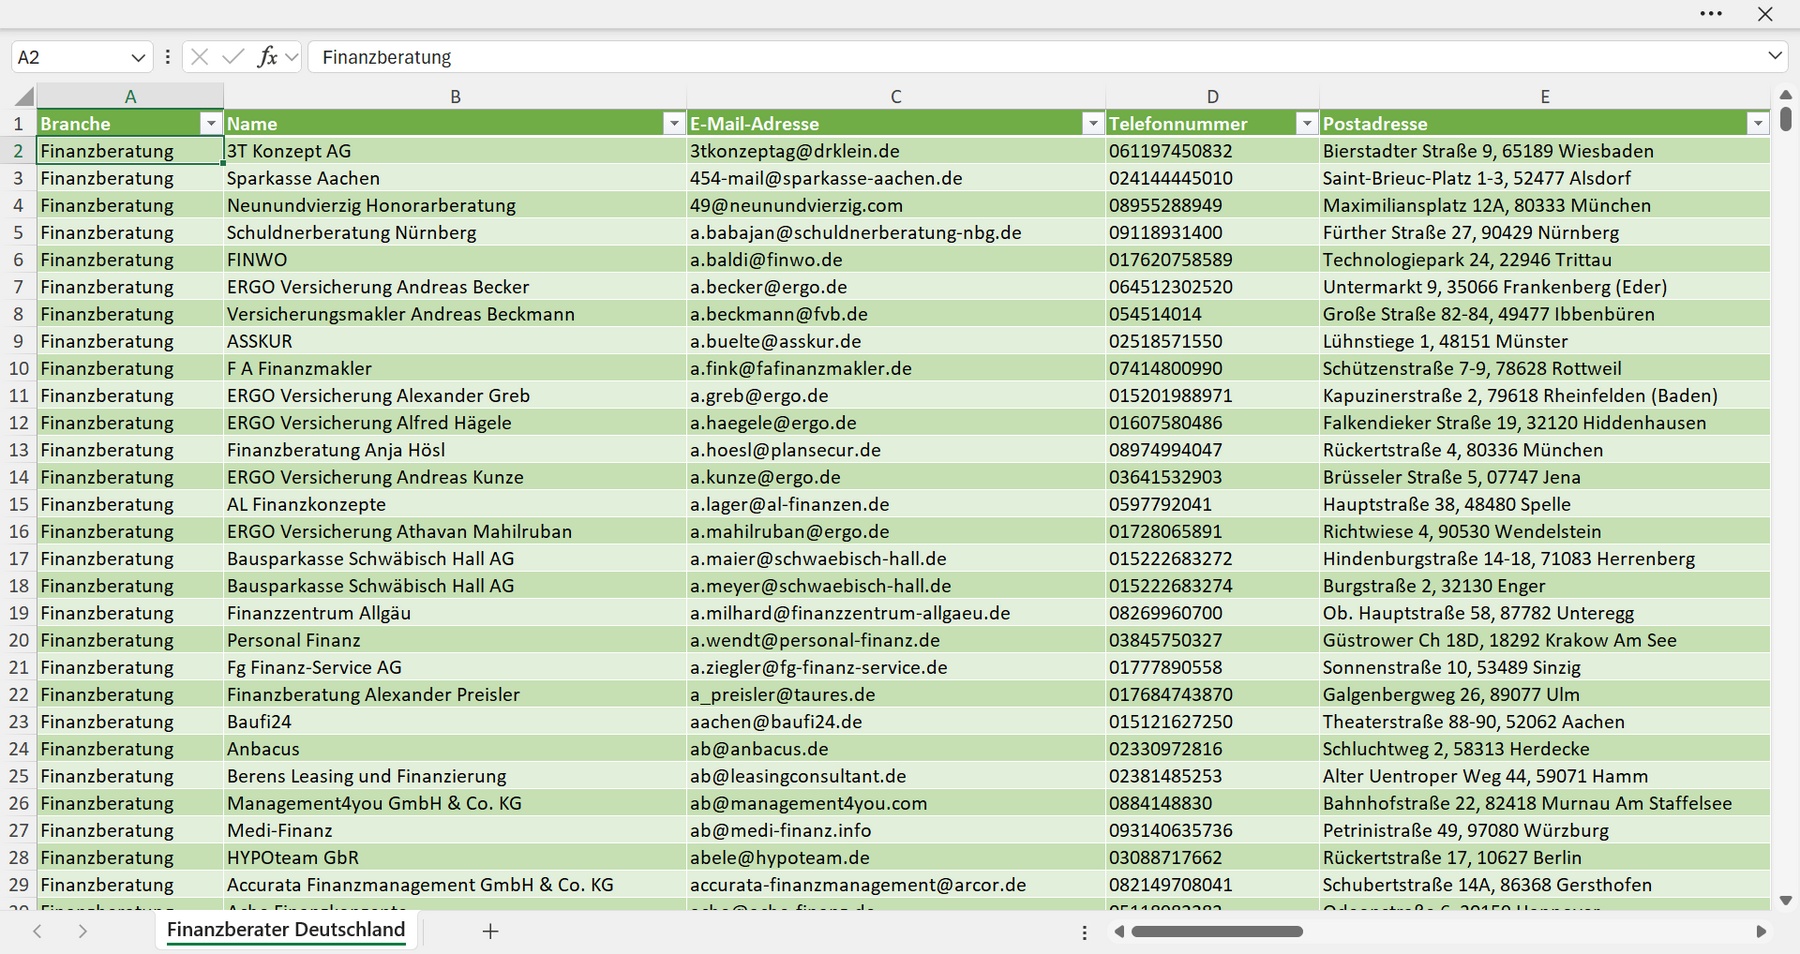Open Telefonnummer column filter dropdown
The image size is (1800, 954).
tap(1306, 124)
